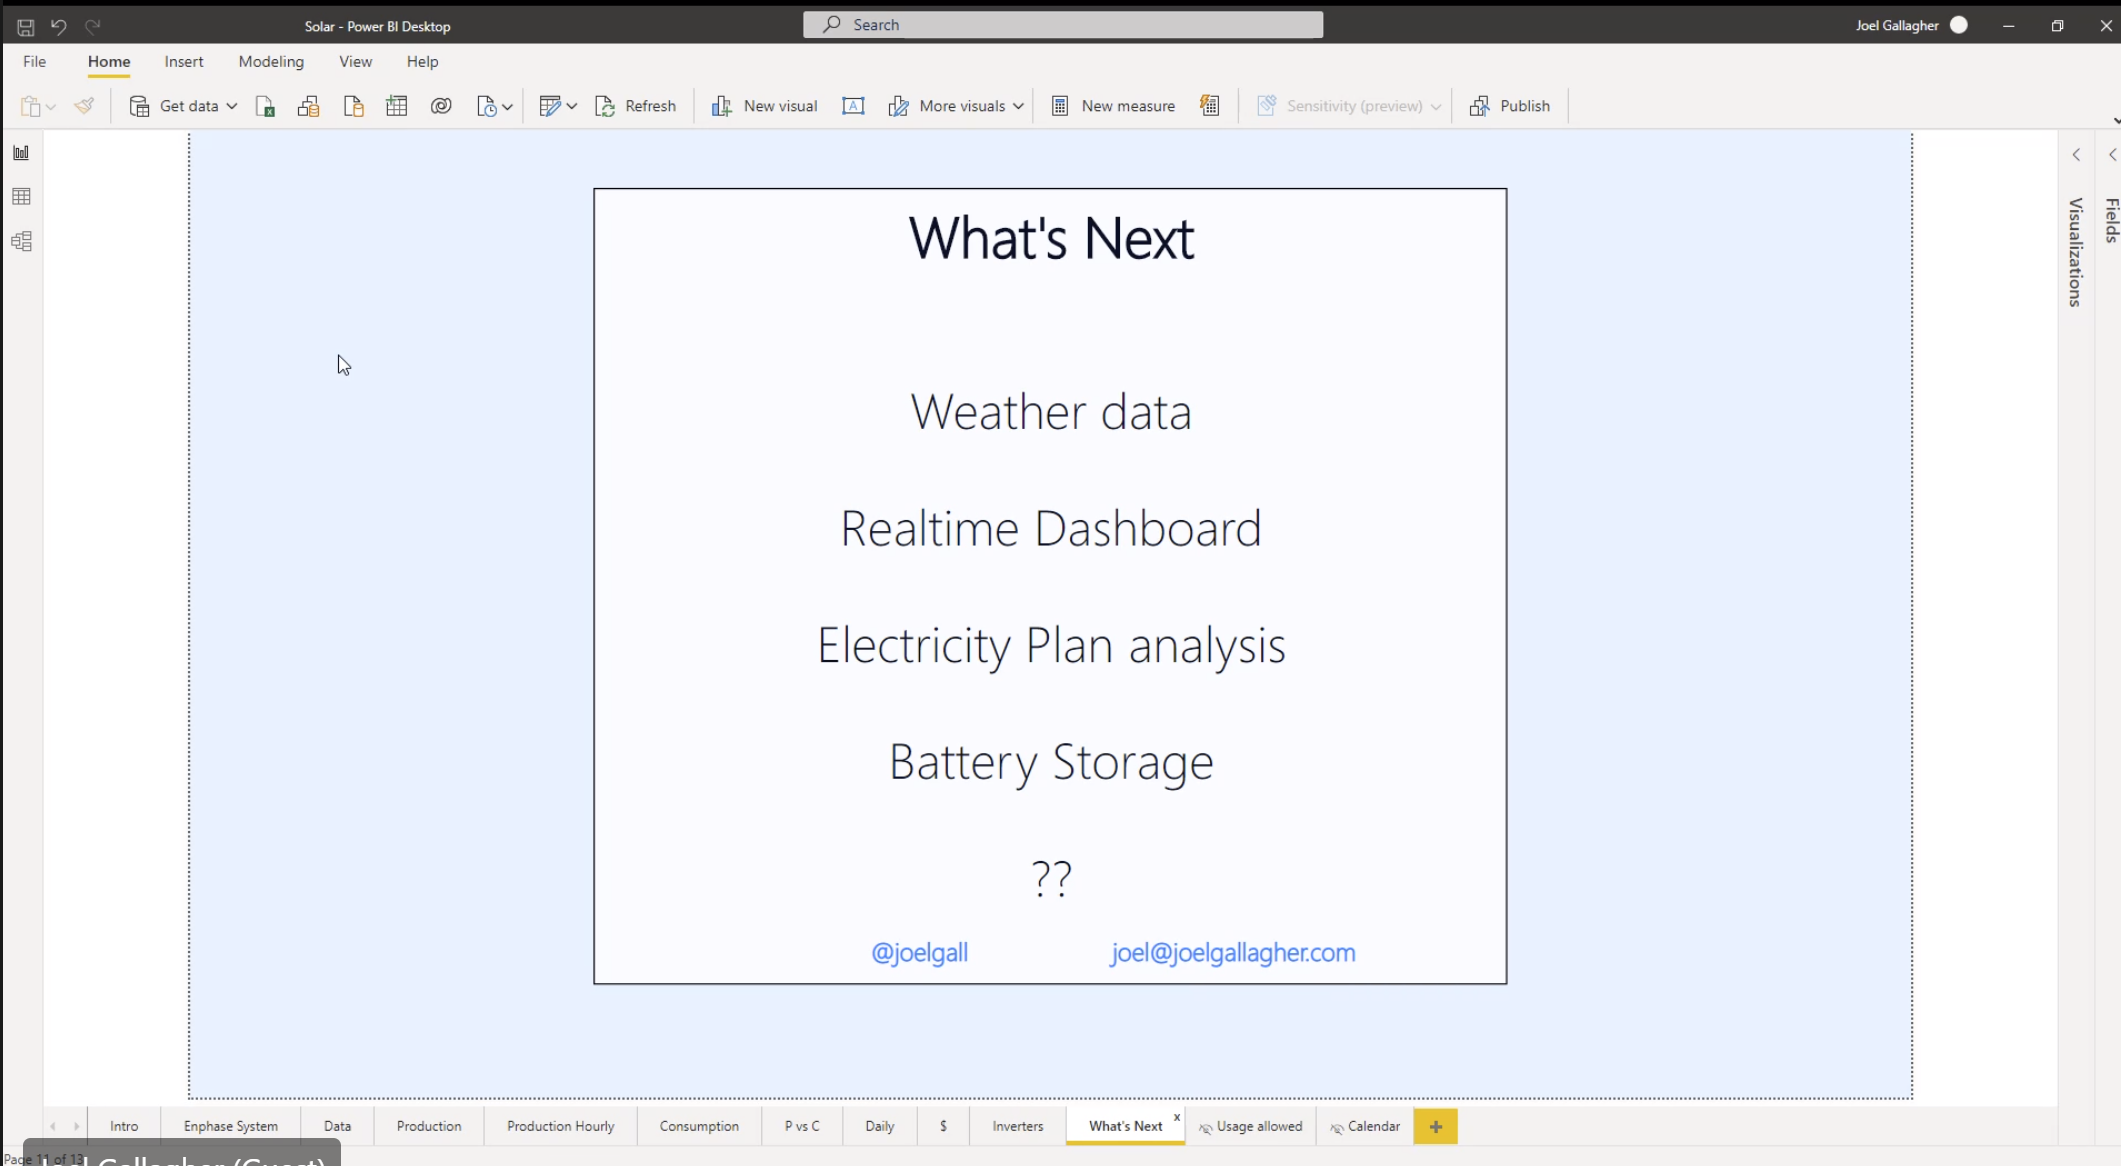Expand the More visuals dropdown
The width and height of the screenshot is (2121, 1166).
coord(1018,106)
